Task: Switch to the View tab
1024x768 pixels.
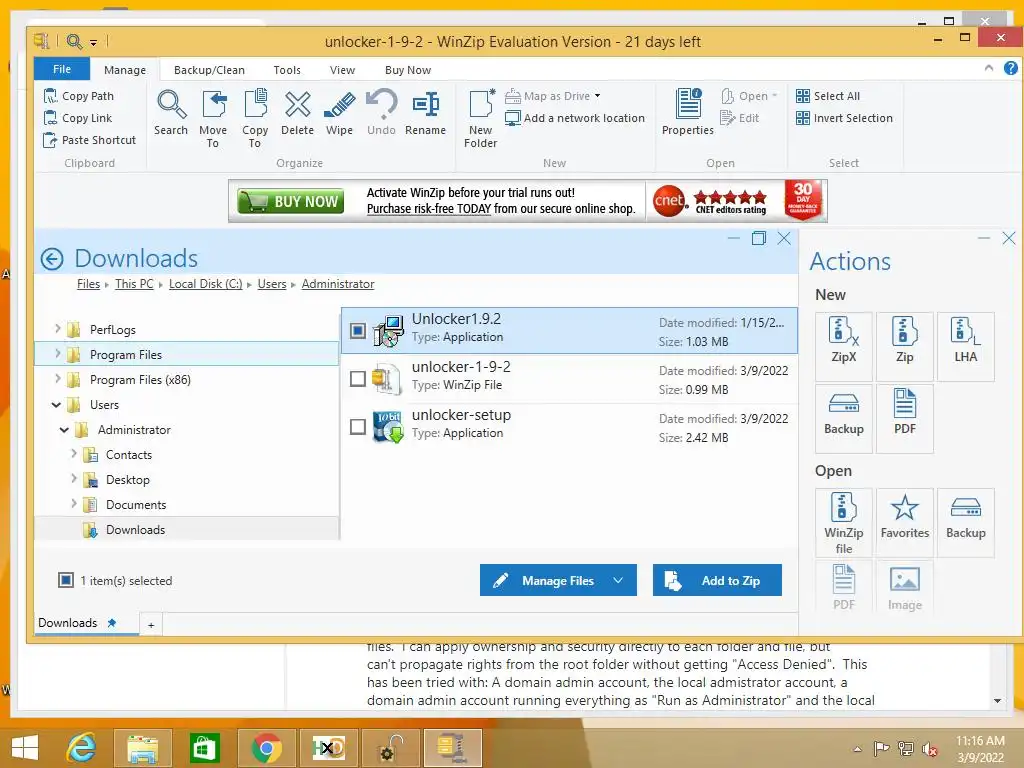Action: (342, 70)
